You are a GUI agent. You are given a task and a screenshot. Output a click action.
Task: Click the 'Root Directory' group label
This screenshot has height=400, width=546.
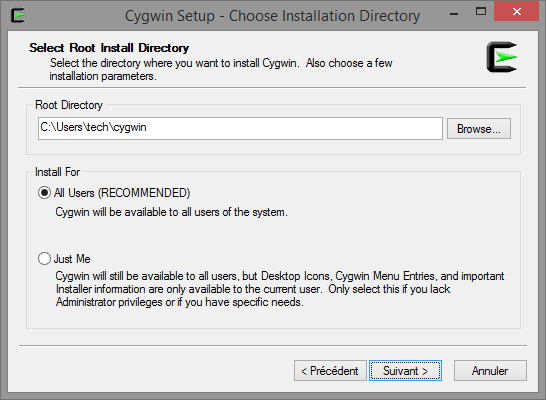click(69, 105)
